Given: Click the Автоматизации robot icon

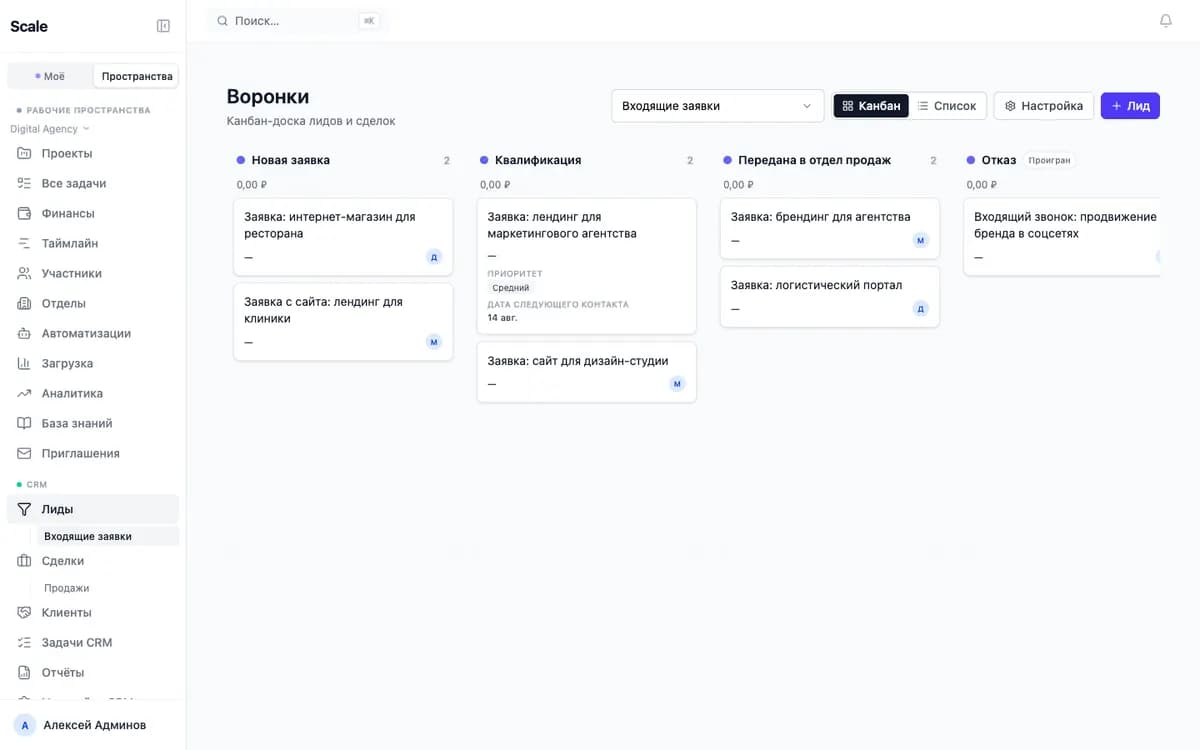Looking at the screenshot, I should pyautogui.click(x=24, y=333).
